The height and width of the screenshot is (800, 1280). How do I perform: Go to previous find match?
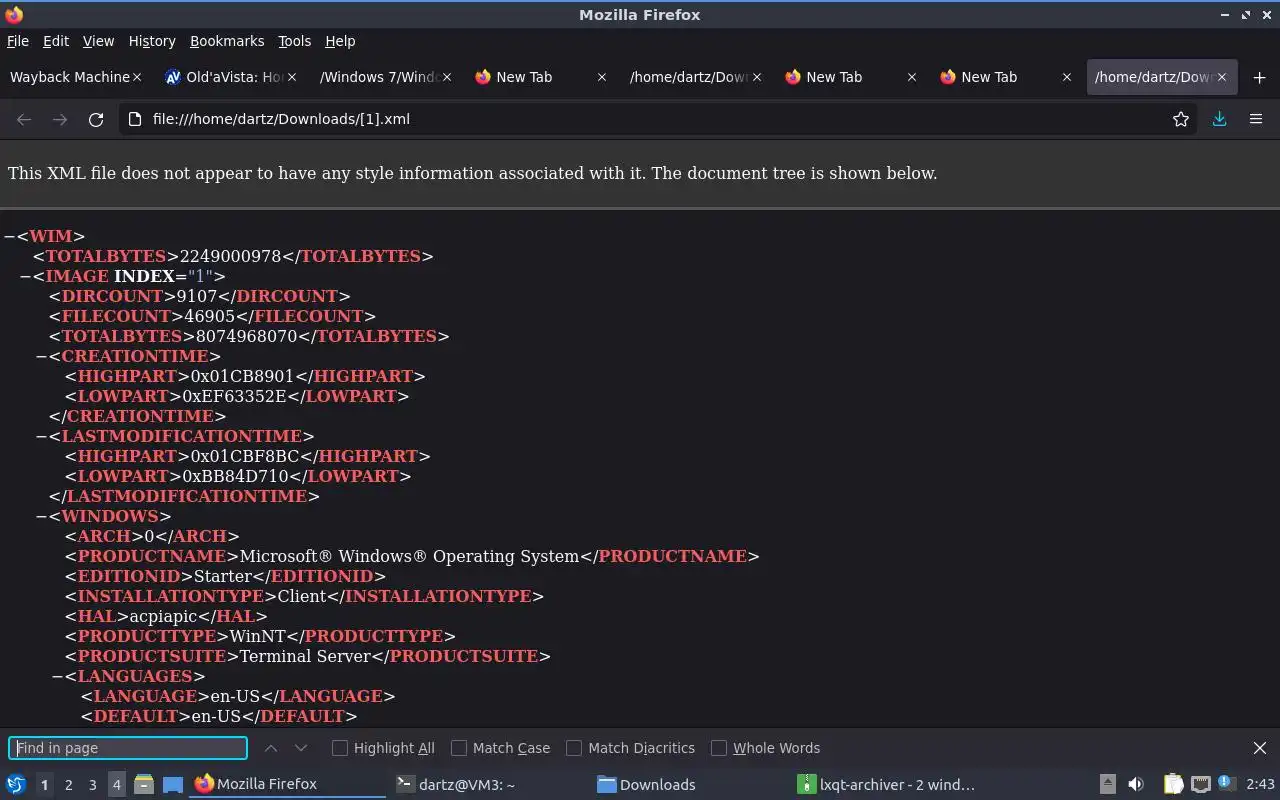[x=271, y=748]
